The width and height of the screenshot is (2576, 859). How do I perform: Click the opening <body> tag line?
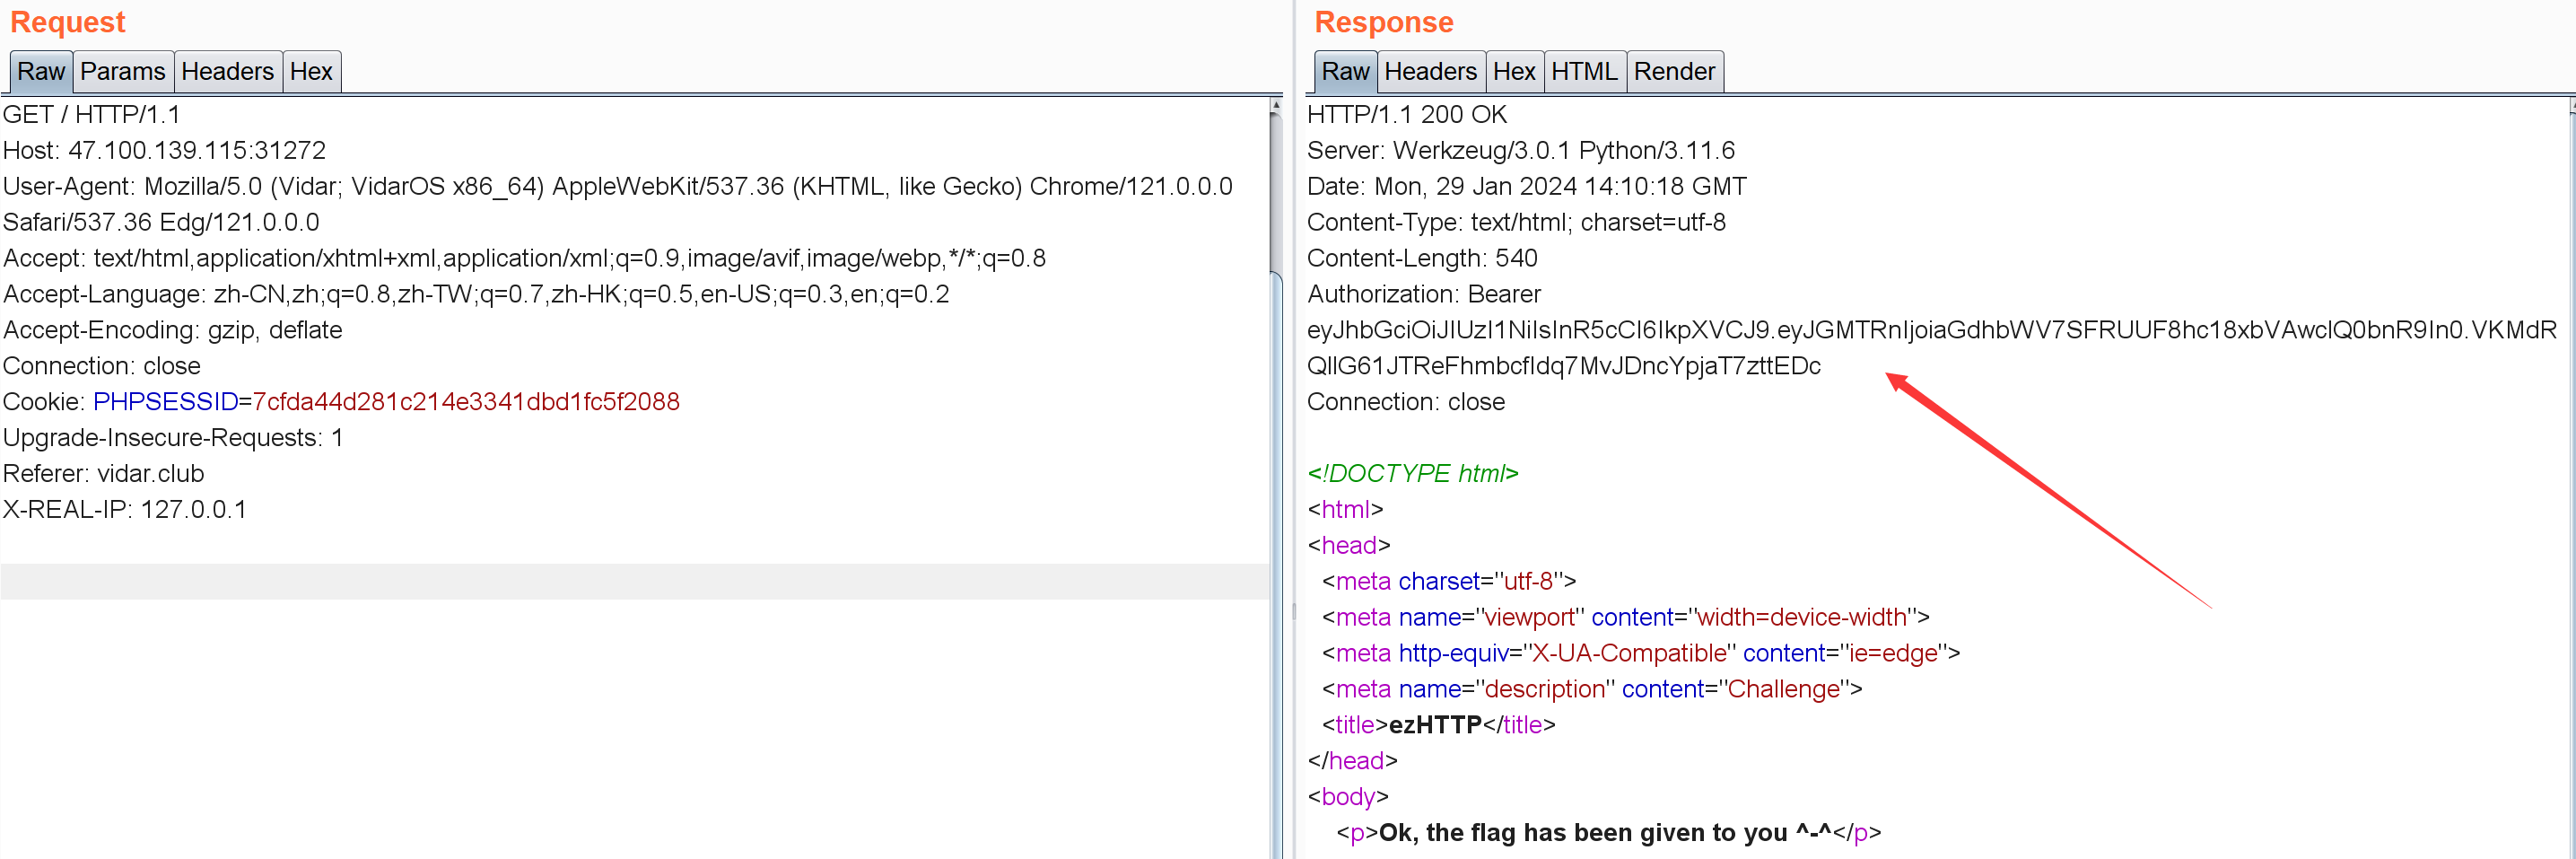[1348, 799]
